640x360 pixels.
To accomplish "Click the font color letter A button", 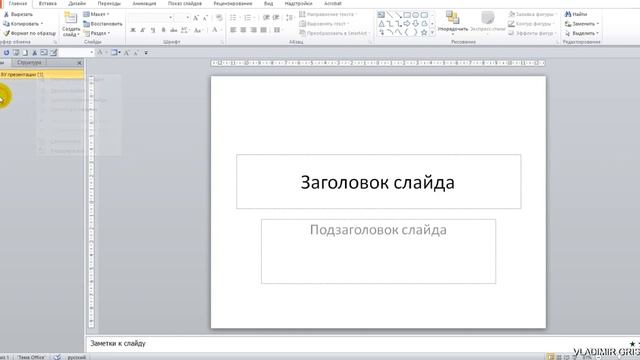I will coord(215,30).
